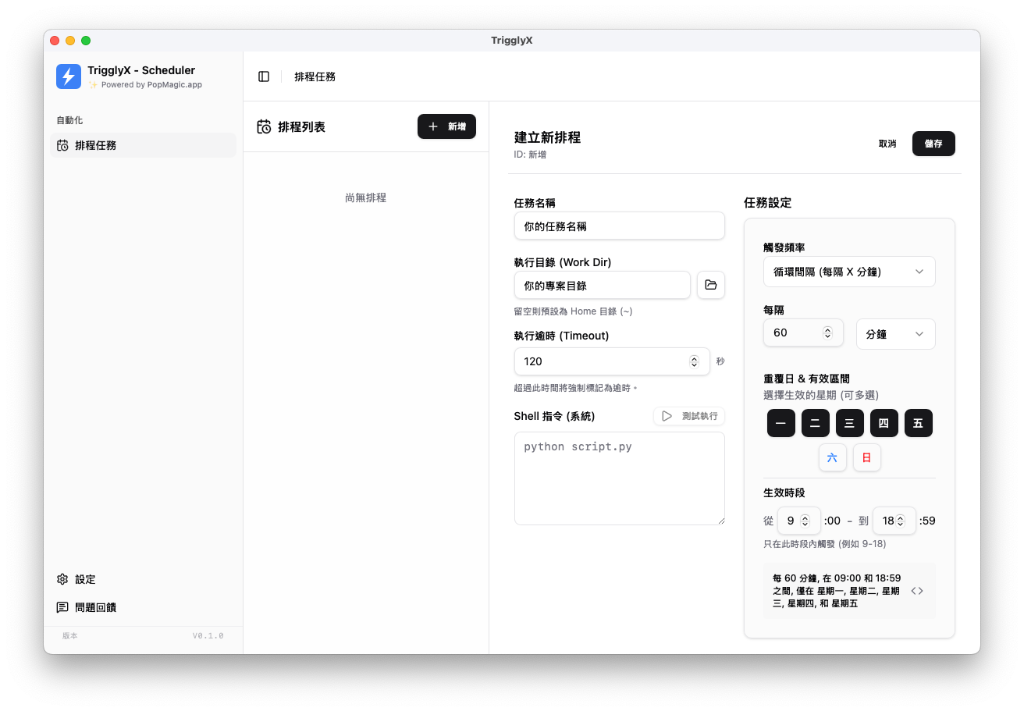Click the Timeout value field showing 120
This screenshot has height=711, width=1024.
pyautogui.click(x=611, y=361)
